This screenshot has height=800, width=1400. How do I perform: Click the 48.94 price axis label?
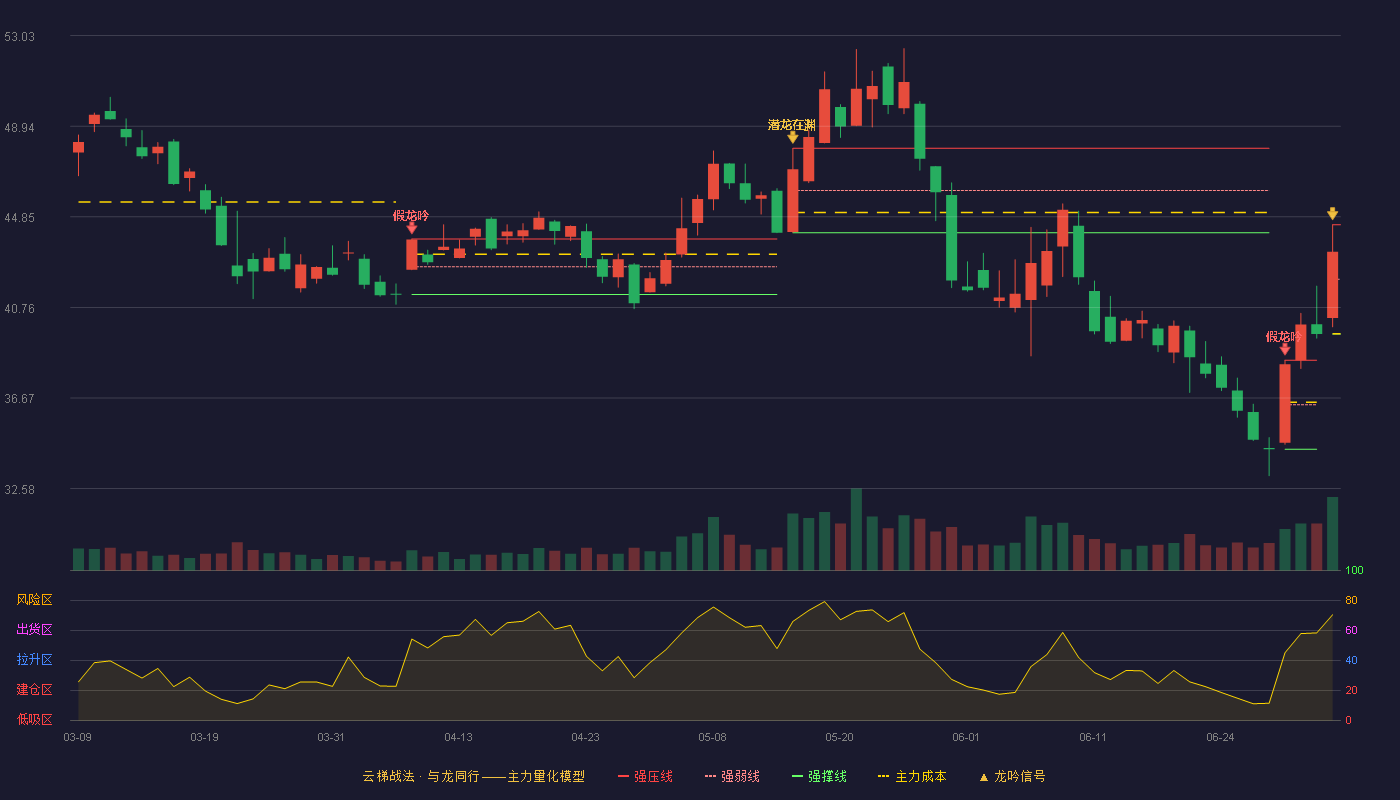point(19,128)
